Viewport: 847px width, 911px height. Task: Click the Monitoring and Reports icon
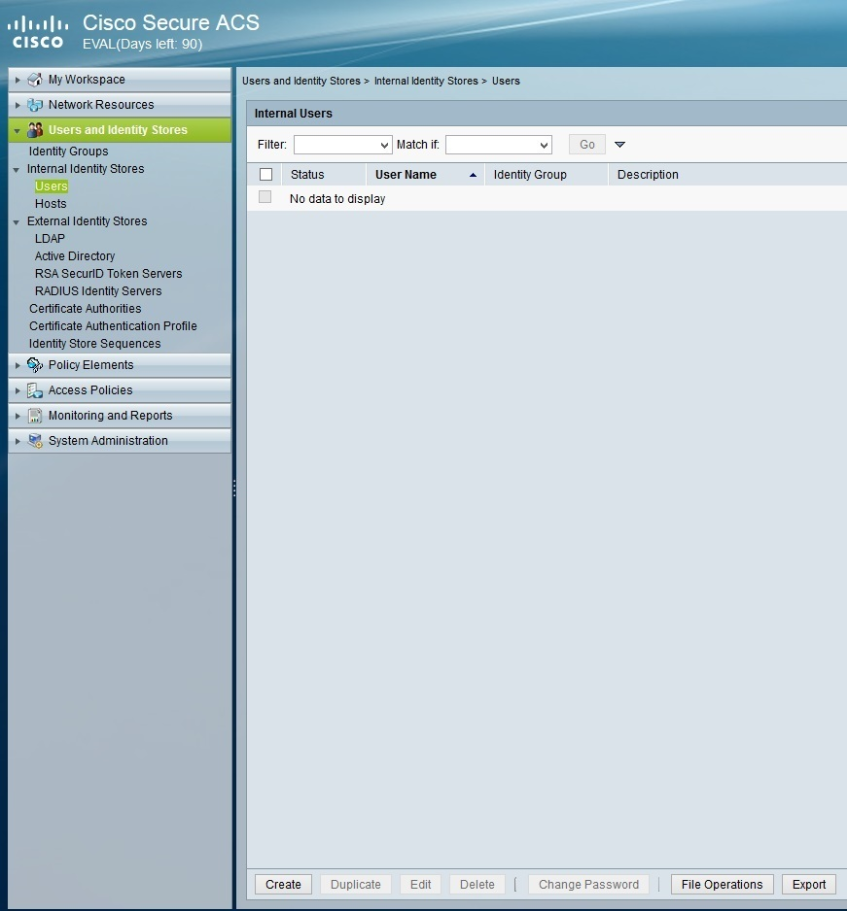pos(35,415)
